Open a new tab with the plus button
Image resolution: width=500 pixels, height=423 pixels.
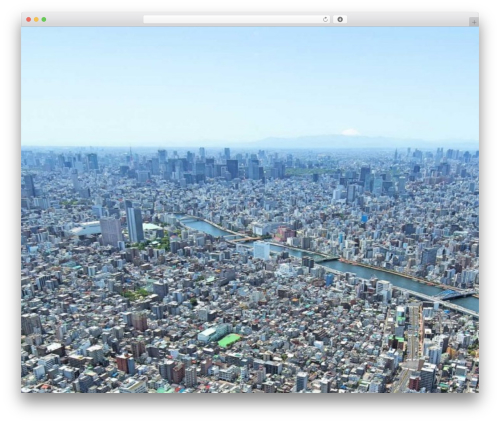[x=474, y=22]
